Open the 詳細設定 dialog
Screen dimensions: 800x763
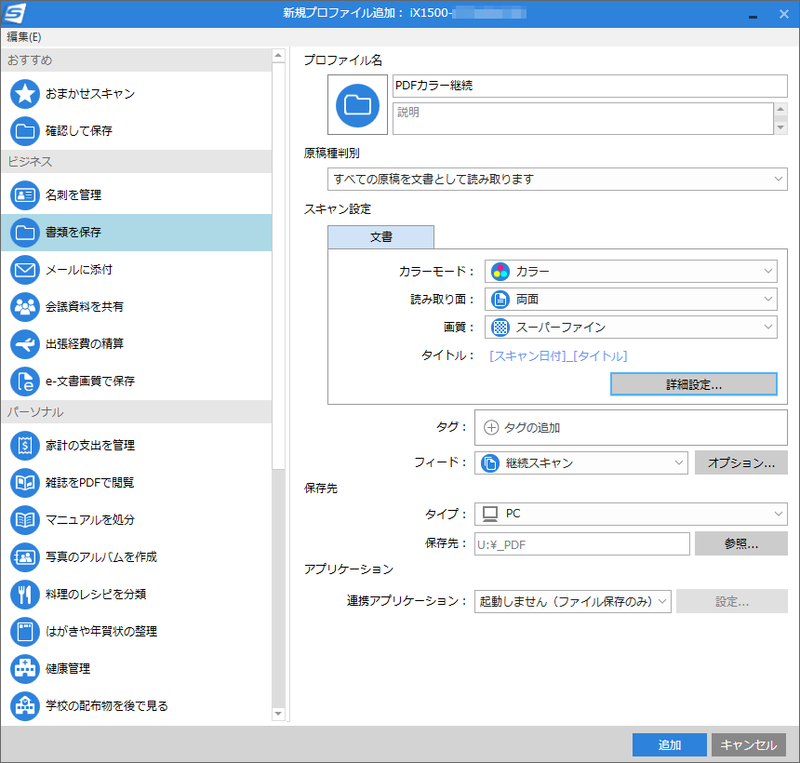693,384
